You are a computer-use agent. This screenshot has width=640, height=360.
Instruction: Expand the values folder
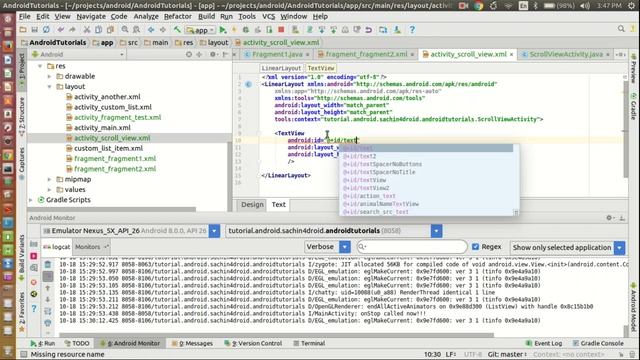pyautogui.click(x=49, y=189)
